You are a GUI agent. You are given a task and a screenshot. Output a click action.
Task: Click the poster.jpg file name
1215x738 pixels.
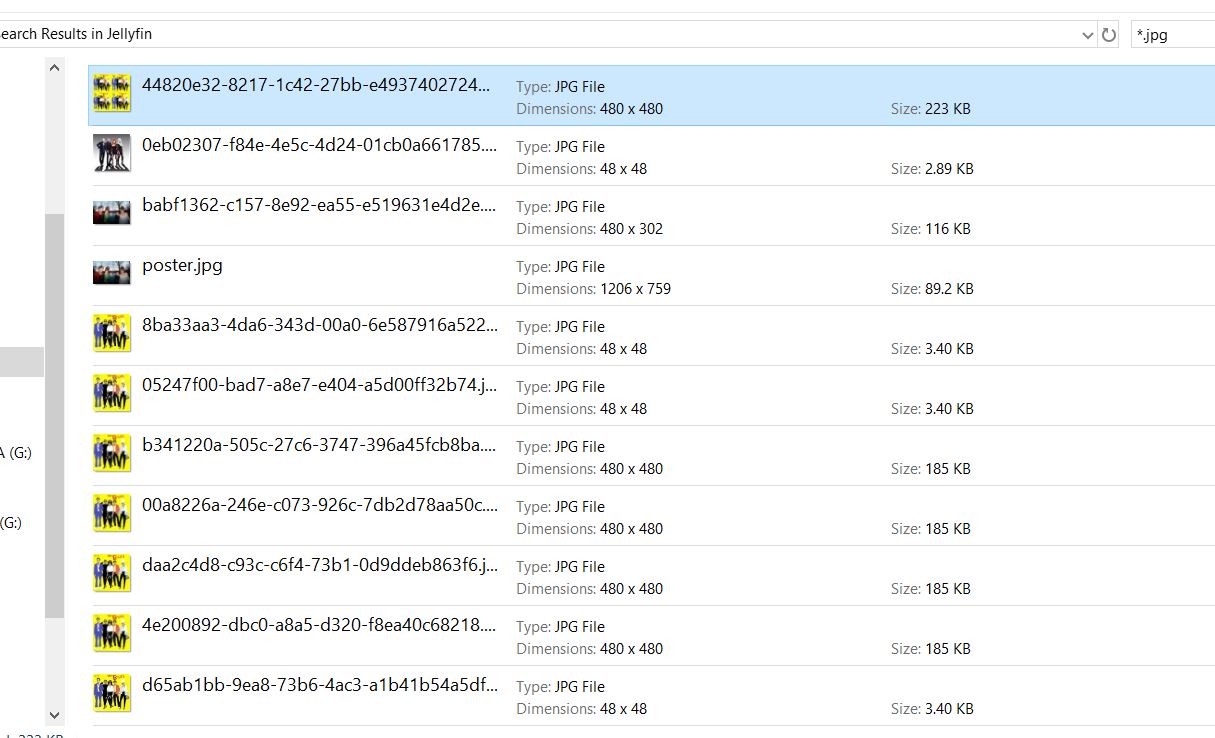click(x=182, y=265)
